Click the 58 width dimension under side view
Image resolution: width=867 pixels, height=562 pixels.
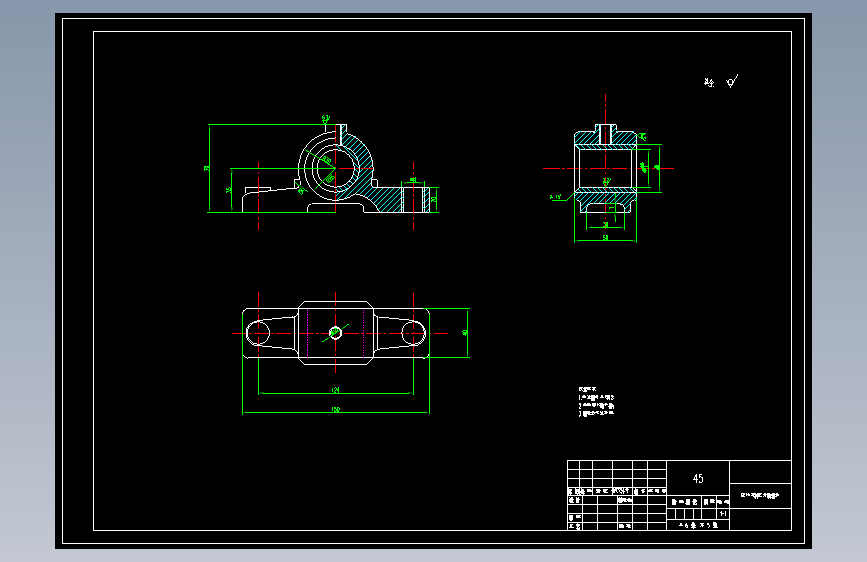point(605,237)
